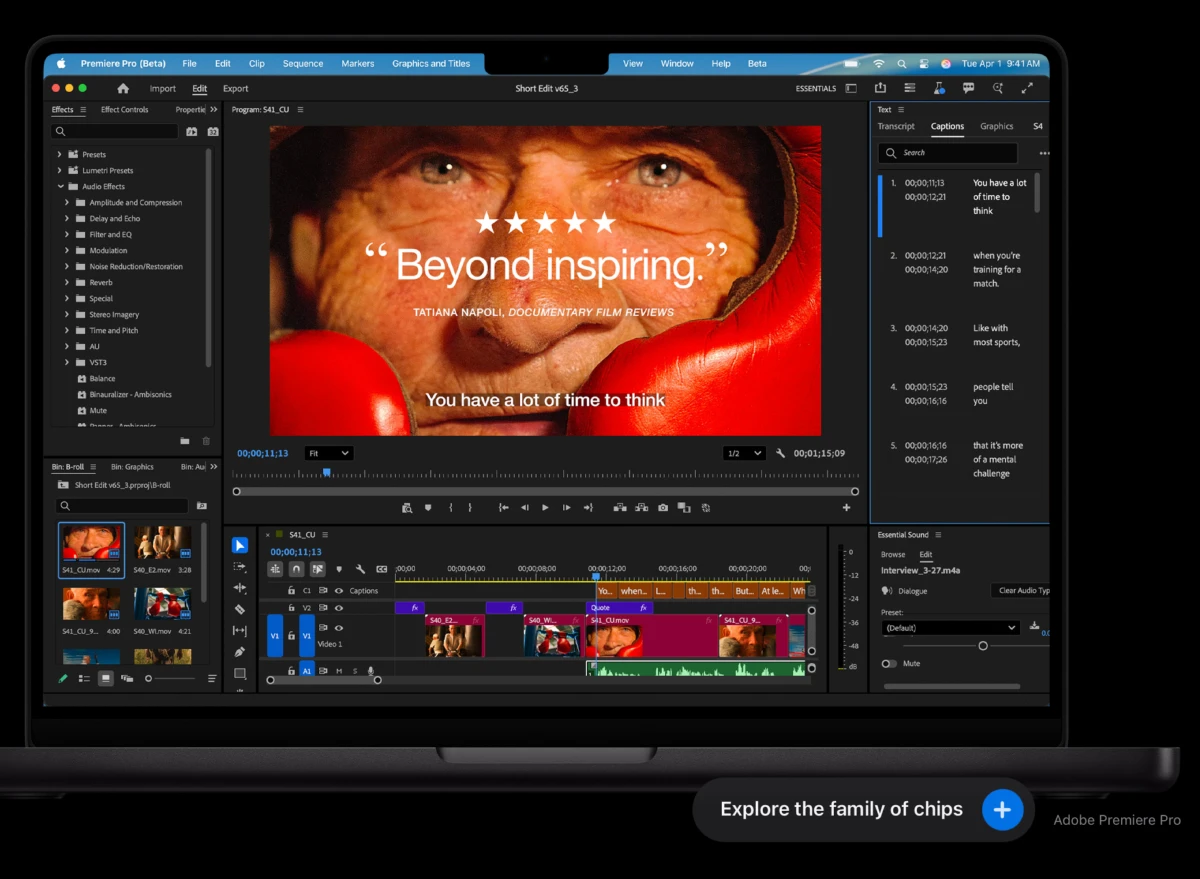Toggle the Mute switch in Essential Sound

click(888, 663)
